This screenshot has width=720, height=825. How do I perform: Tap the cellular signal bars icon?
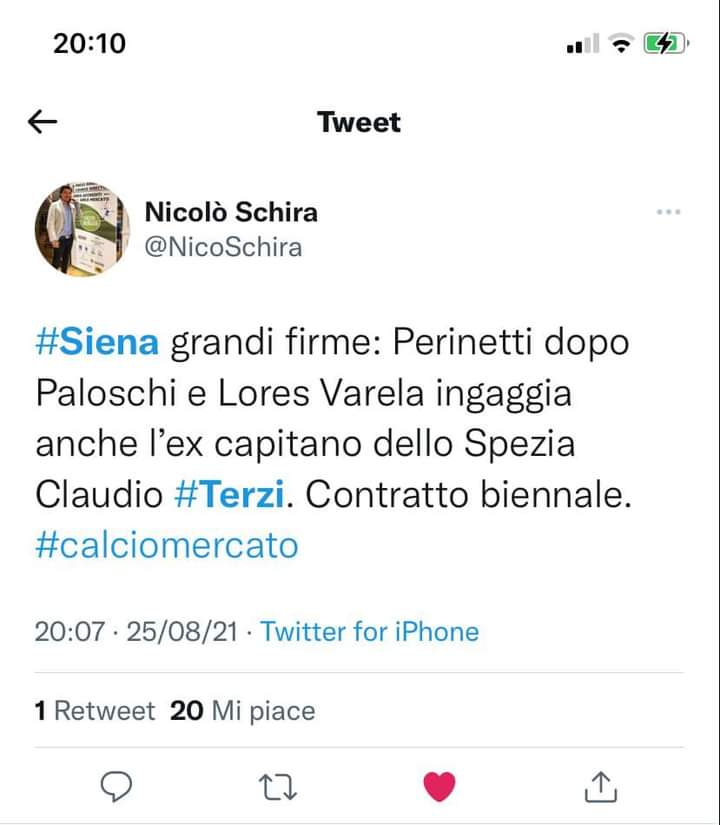(x=582, y=45)
